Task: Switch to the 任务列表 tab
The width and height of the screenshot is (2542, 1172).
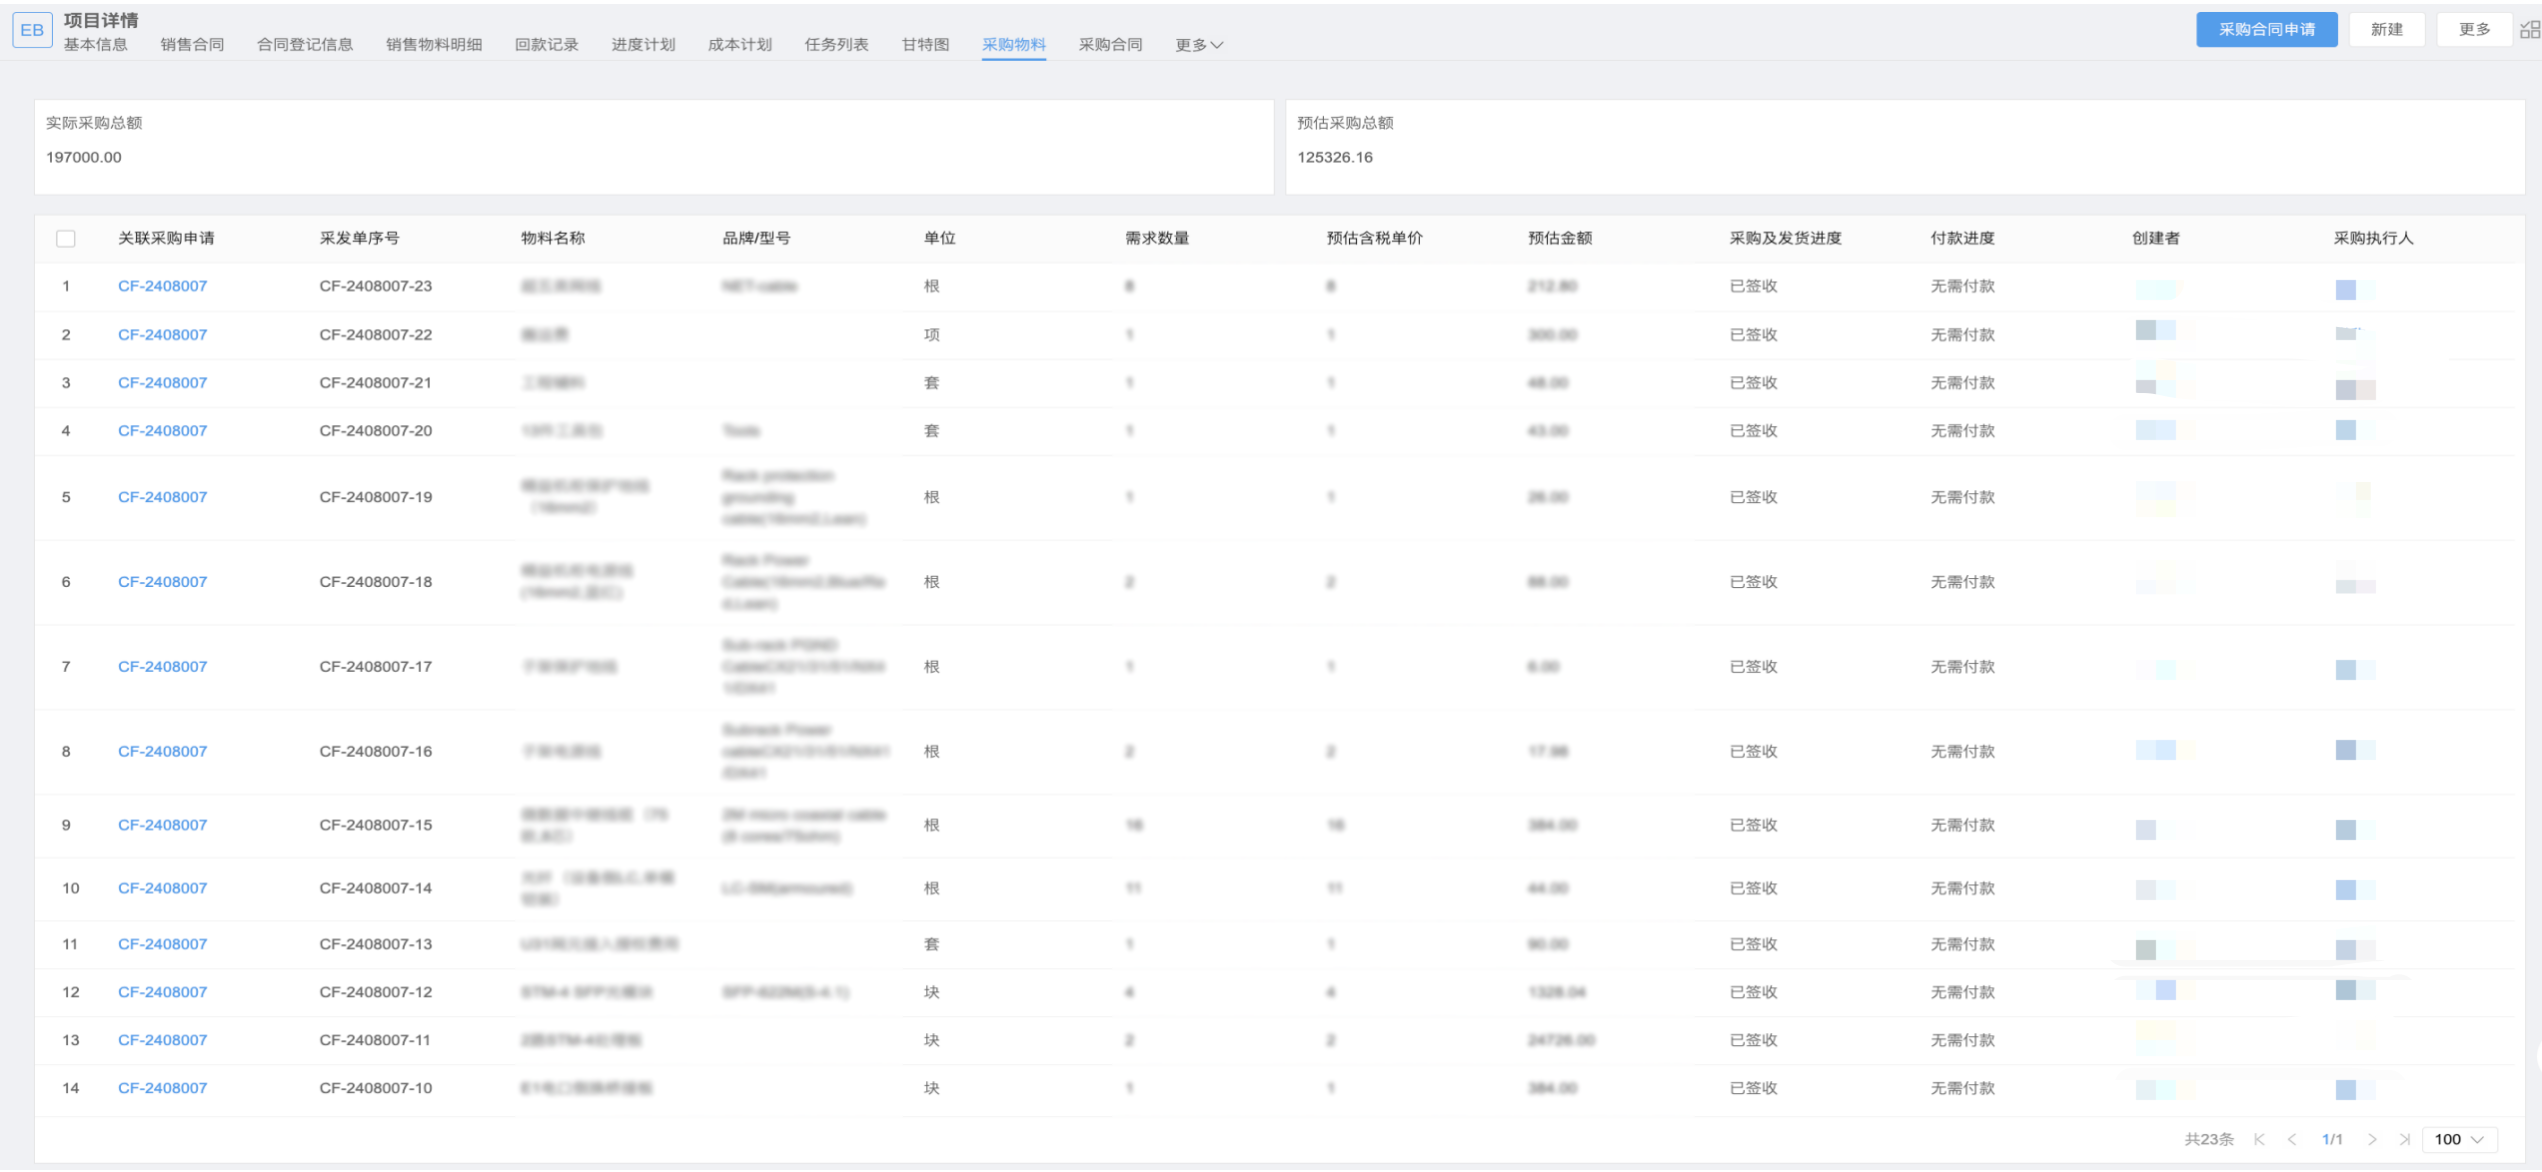Action: tap(837, 44)
